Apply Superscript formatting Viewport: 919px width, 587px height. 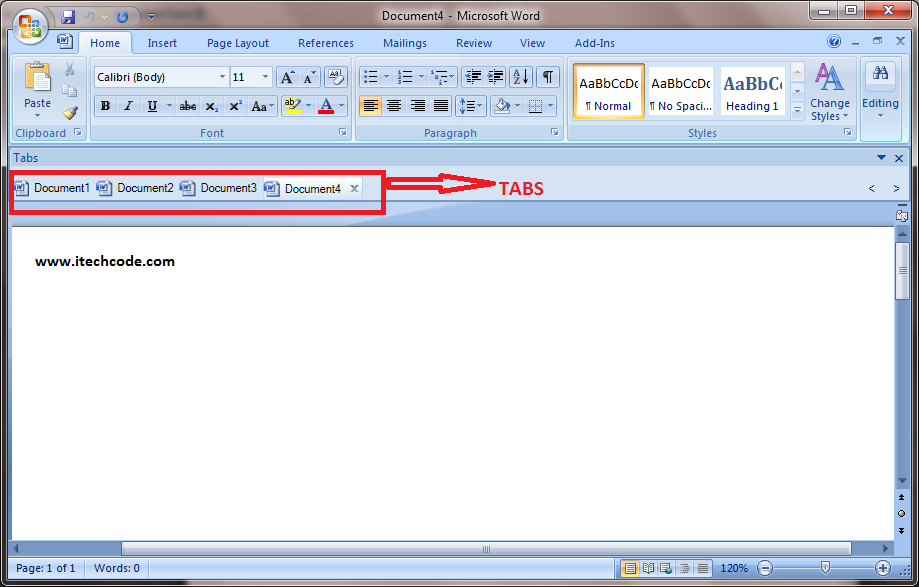pos(235,106)
